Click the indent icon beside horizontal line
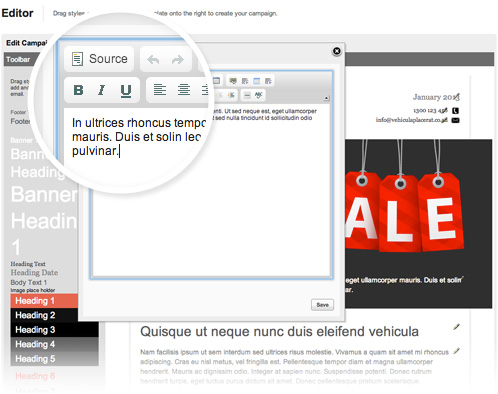The width and height of the screenshot is (498, 394). pos(231,95)
